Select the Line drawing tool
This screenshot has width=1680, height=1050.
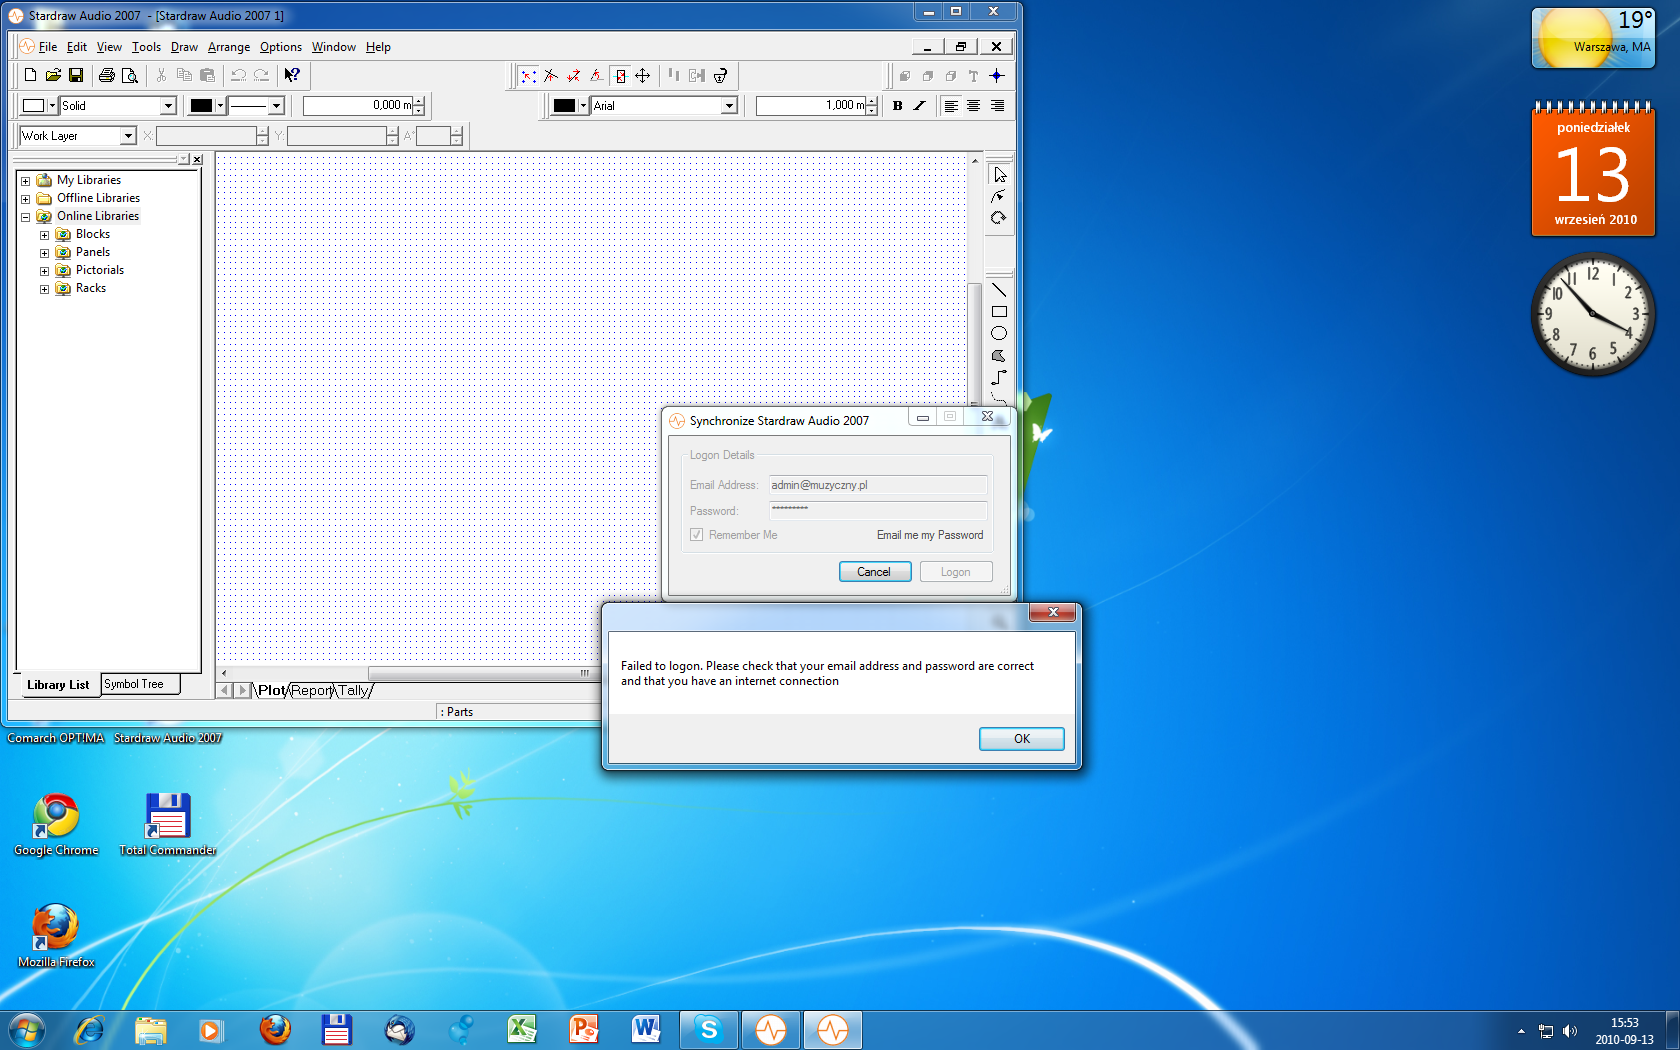point(998,290)
